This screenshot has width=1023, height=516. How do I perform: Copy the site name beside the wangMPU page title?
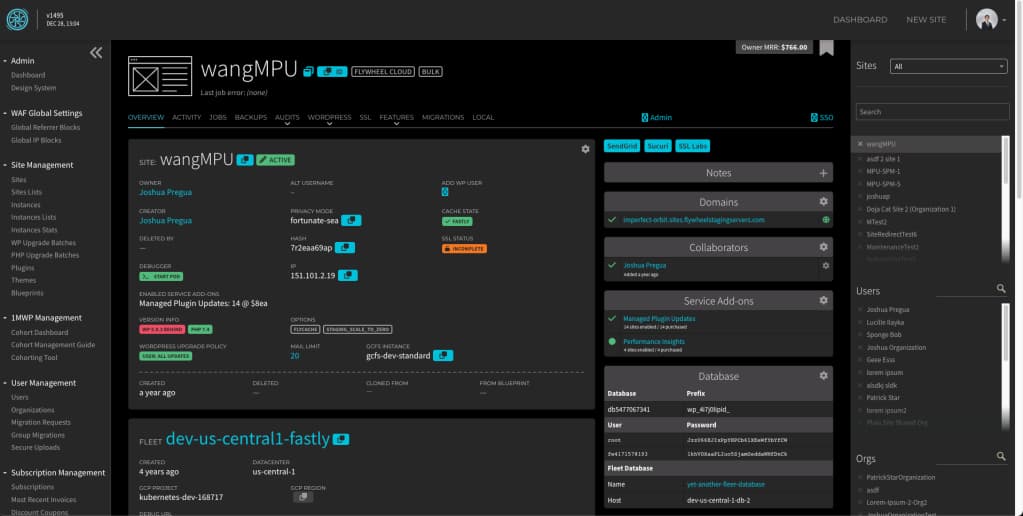tap(309, 72)
